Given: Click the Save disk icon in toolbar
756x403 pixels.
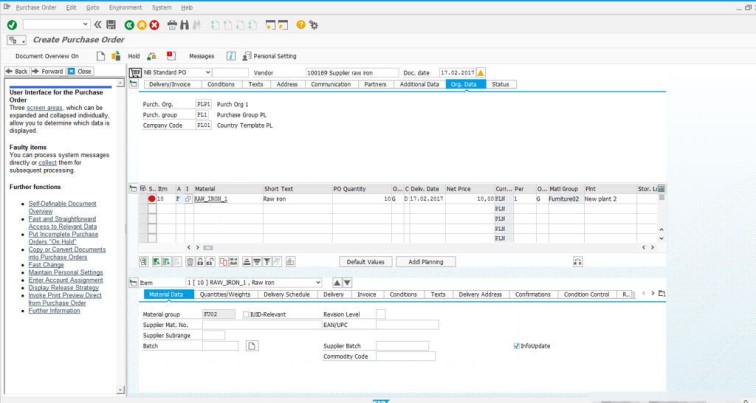Looking at the screenshot, I should tap(111, 24).
